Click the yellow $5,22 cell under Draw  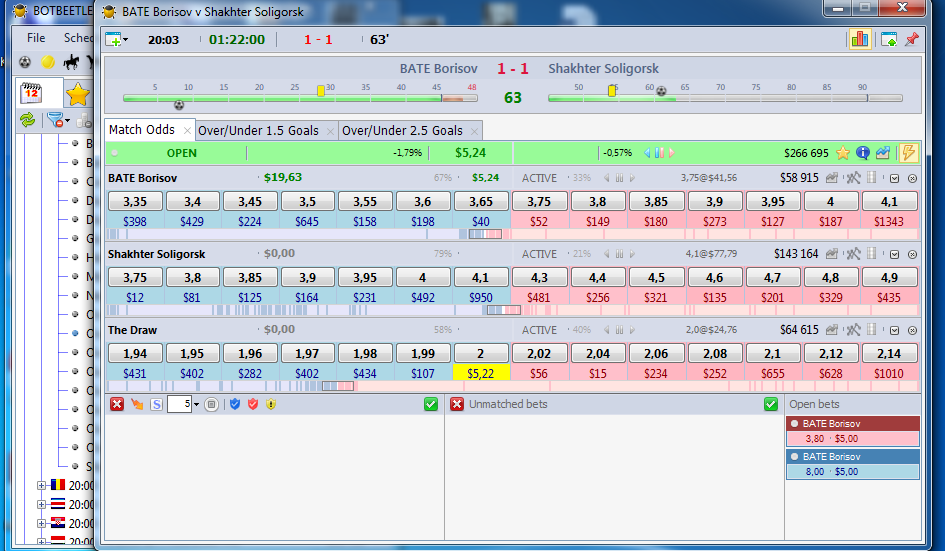(x=481, y=373)
